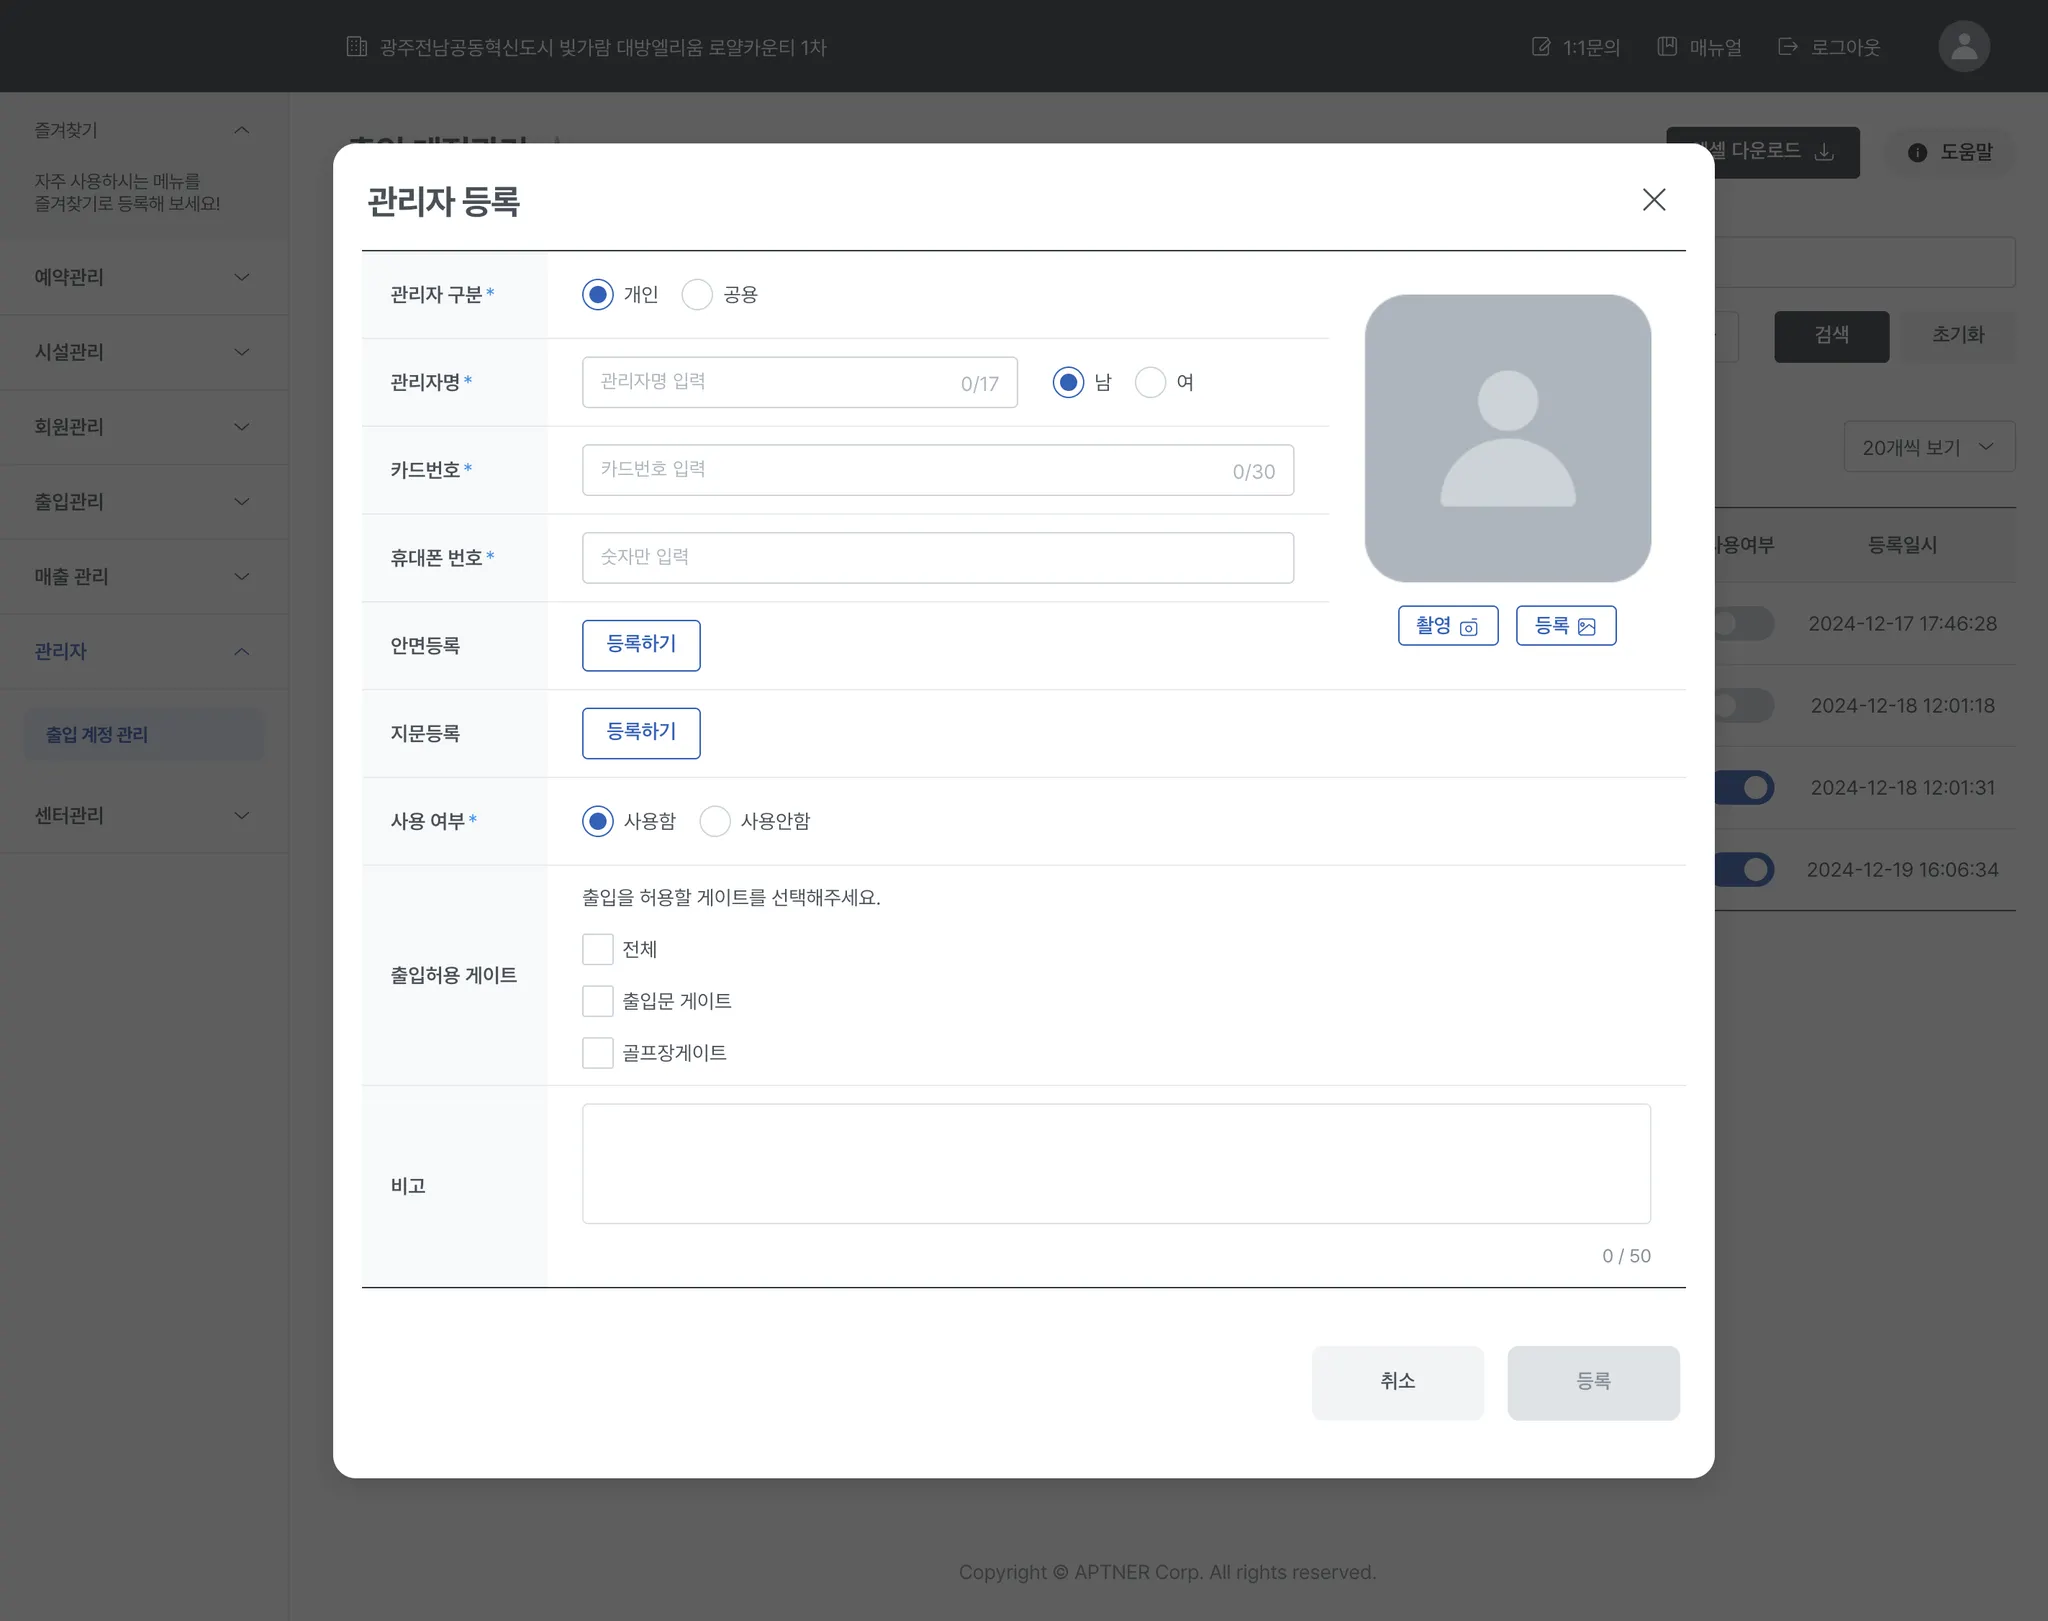This screenshot has height=1621, width=2048.
Task: Check the 전체 gates checkbox
Action: [598, 949]
